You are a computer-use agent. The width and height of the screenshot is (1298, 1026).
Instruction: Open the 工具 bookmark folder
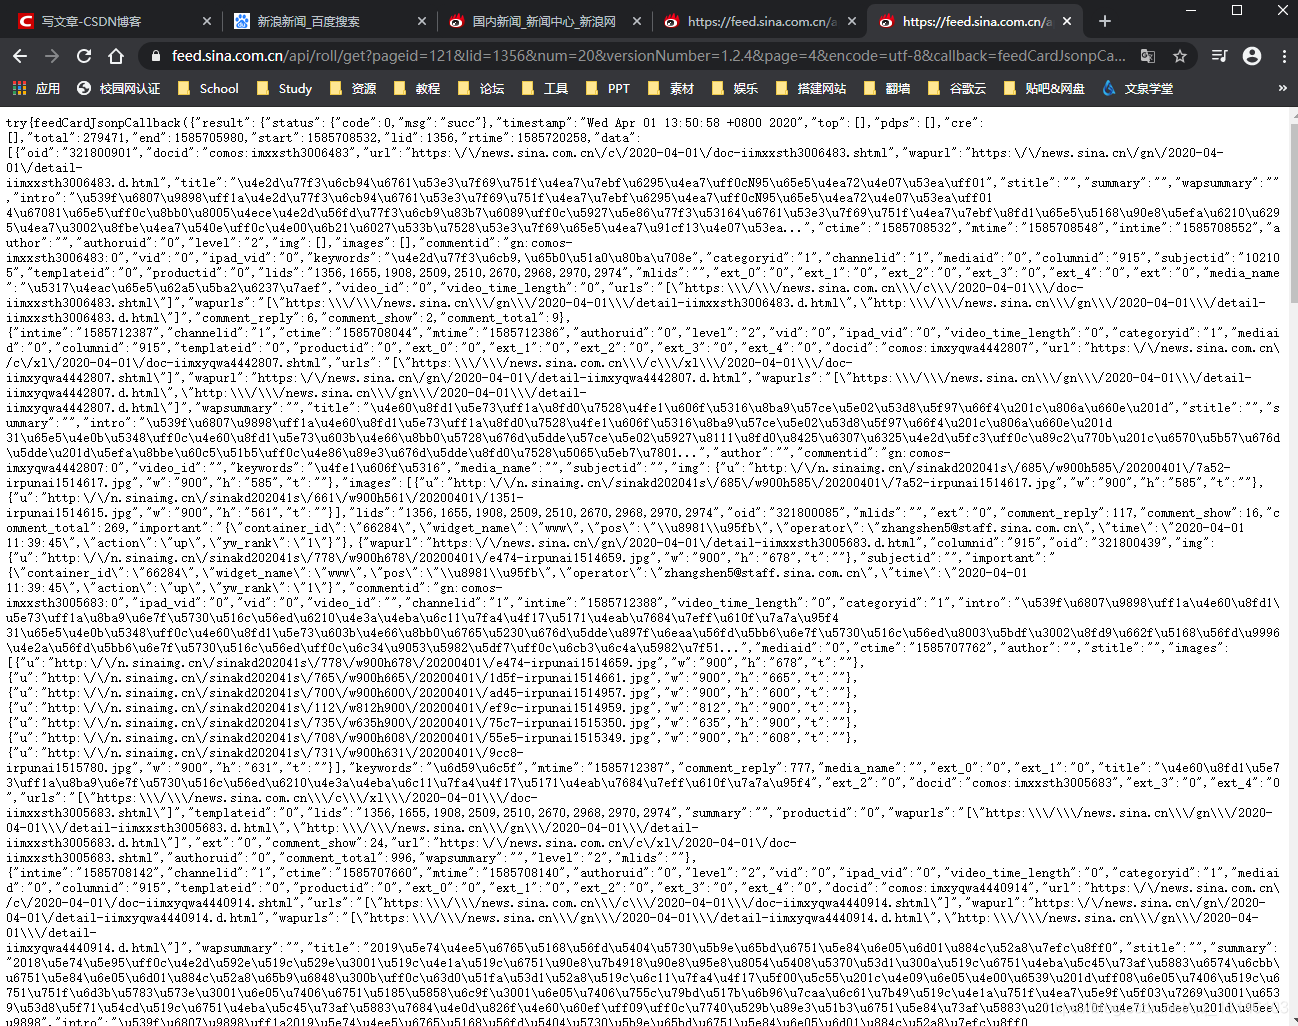point(544,88)
